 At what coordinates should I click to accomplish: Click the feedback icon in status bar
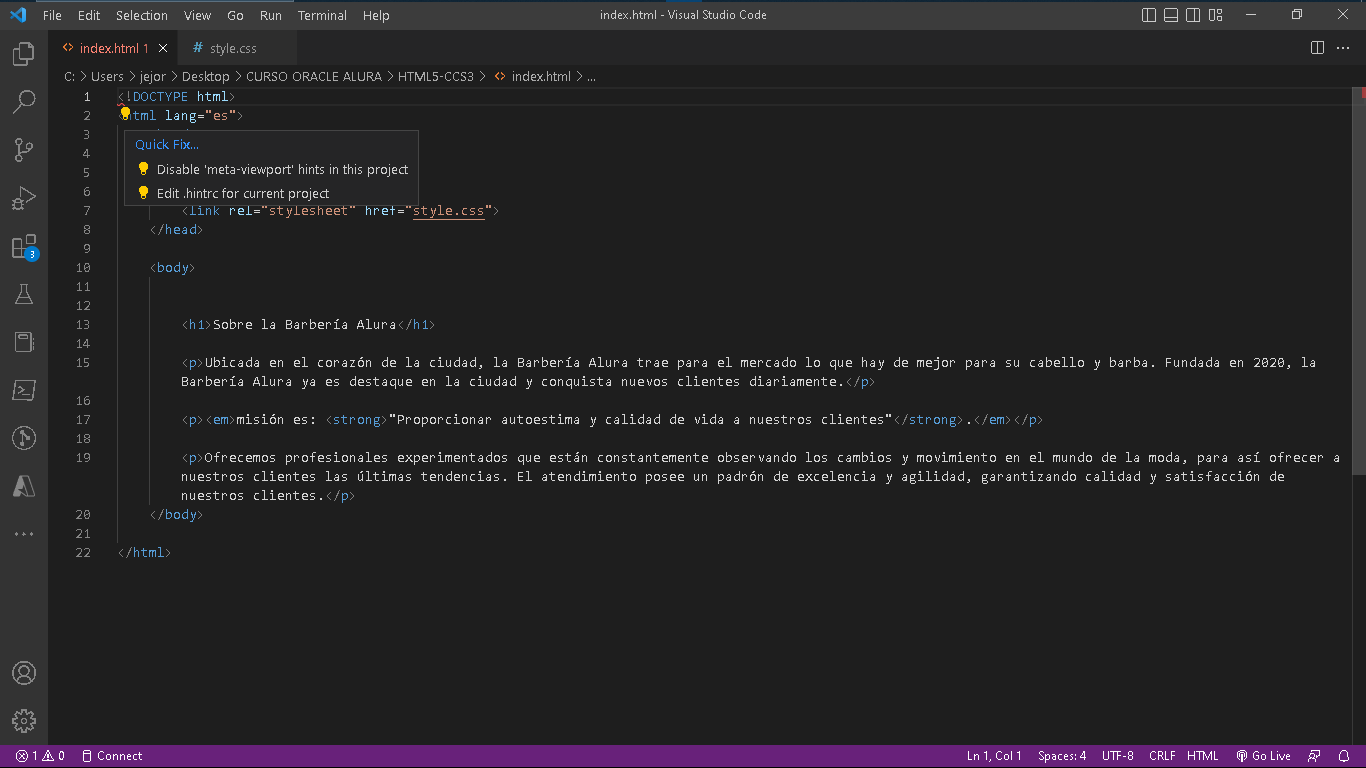(x=1315, y=756)
